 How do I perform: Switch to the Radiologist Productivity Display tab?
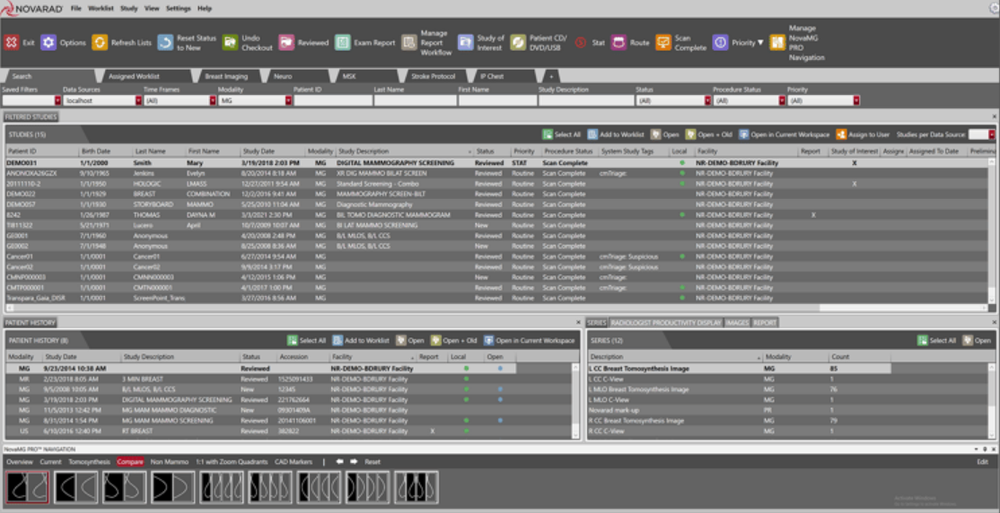click(x=666, y=323)
